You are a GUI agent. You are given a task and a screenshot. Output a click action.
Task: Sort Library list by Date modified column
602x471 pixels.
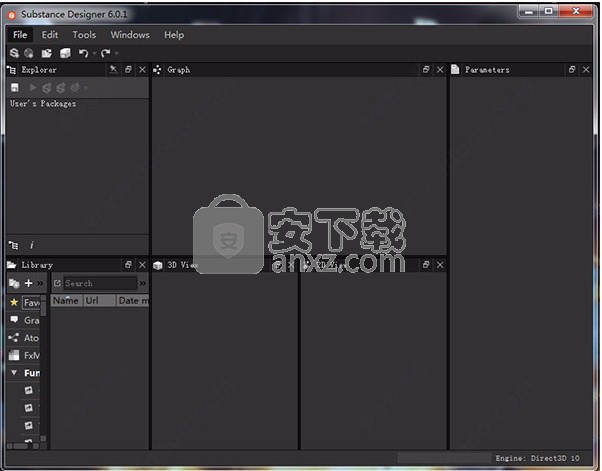[x=133, y=301]
